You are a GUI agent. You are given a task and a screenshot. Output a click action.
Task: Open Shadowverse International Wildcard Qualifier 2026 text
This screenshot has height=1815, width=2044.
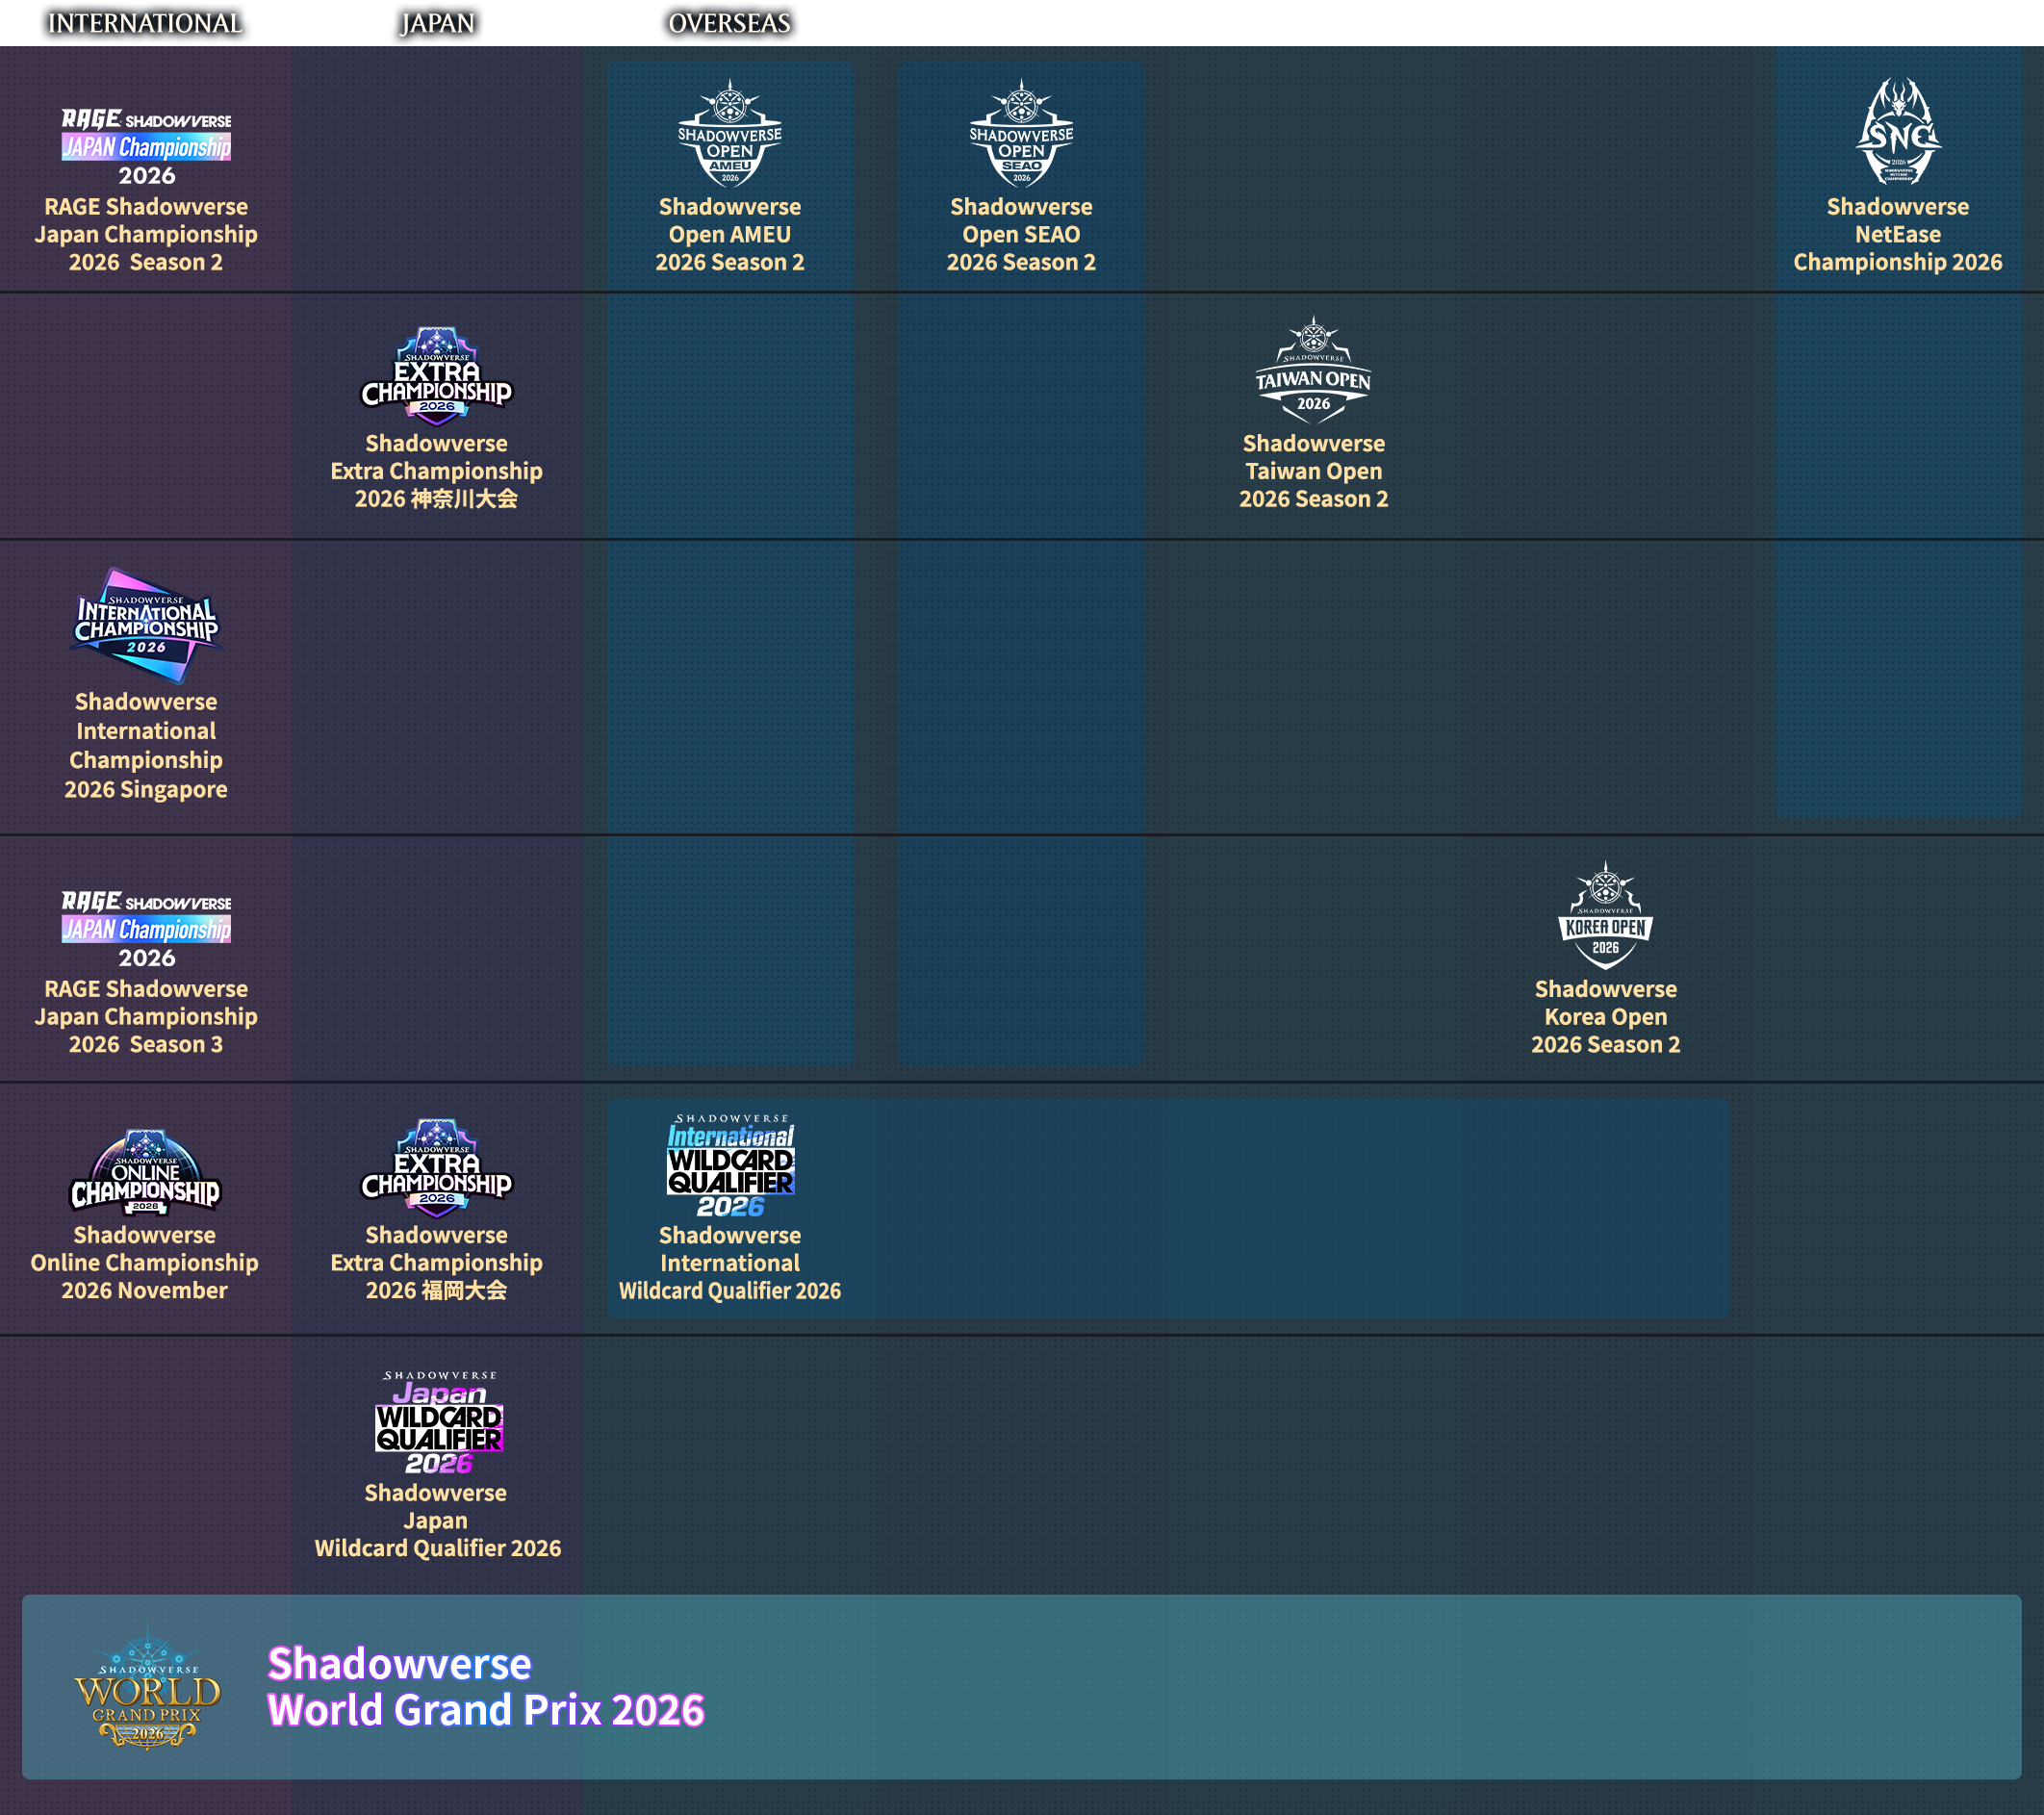pyautogui.click(x=730, y=1263)
